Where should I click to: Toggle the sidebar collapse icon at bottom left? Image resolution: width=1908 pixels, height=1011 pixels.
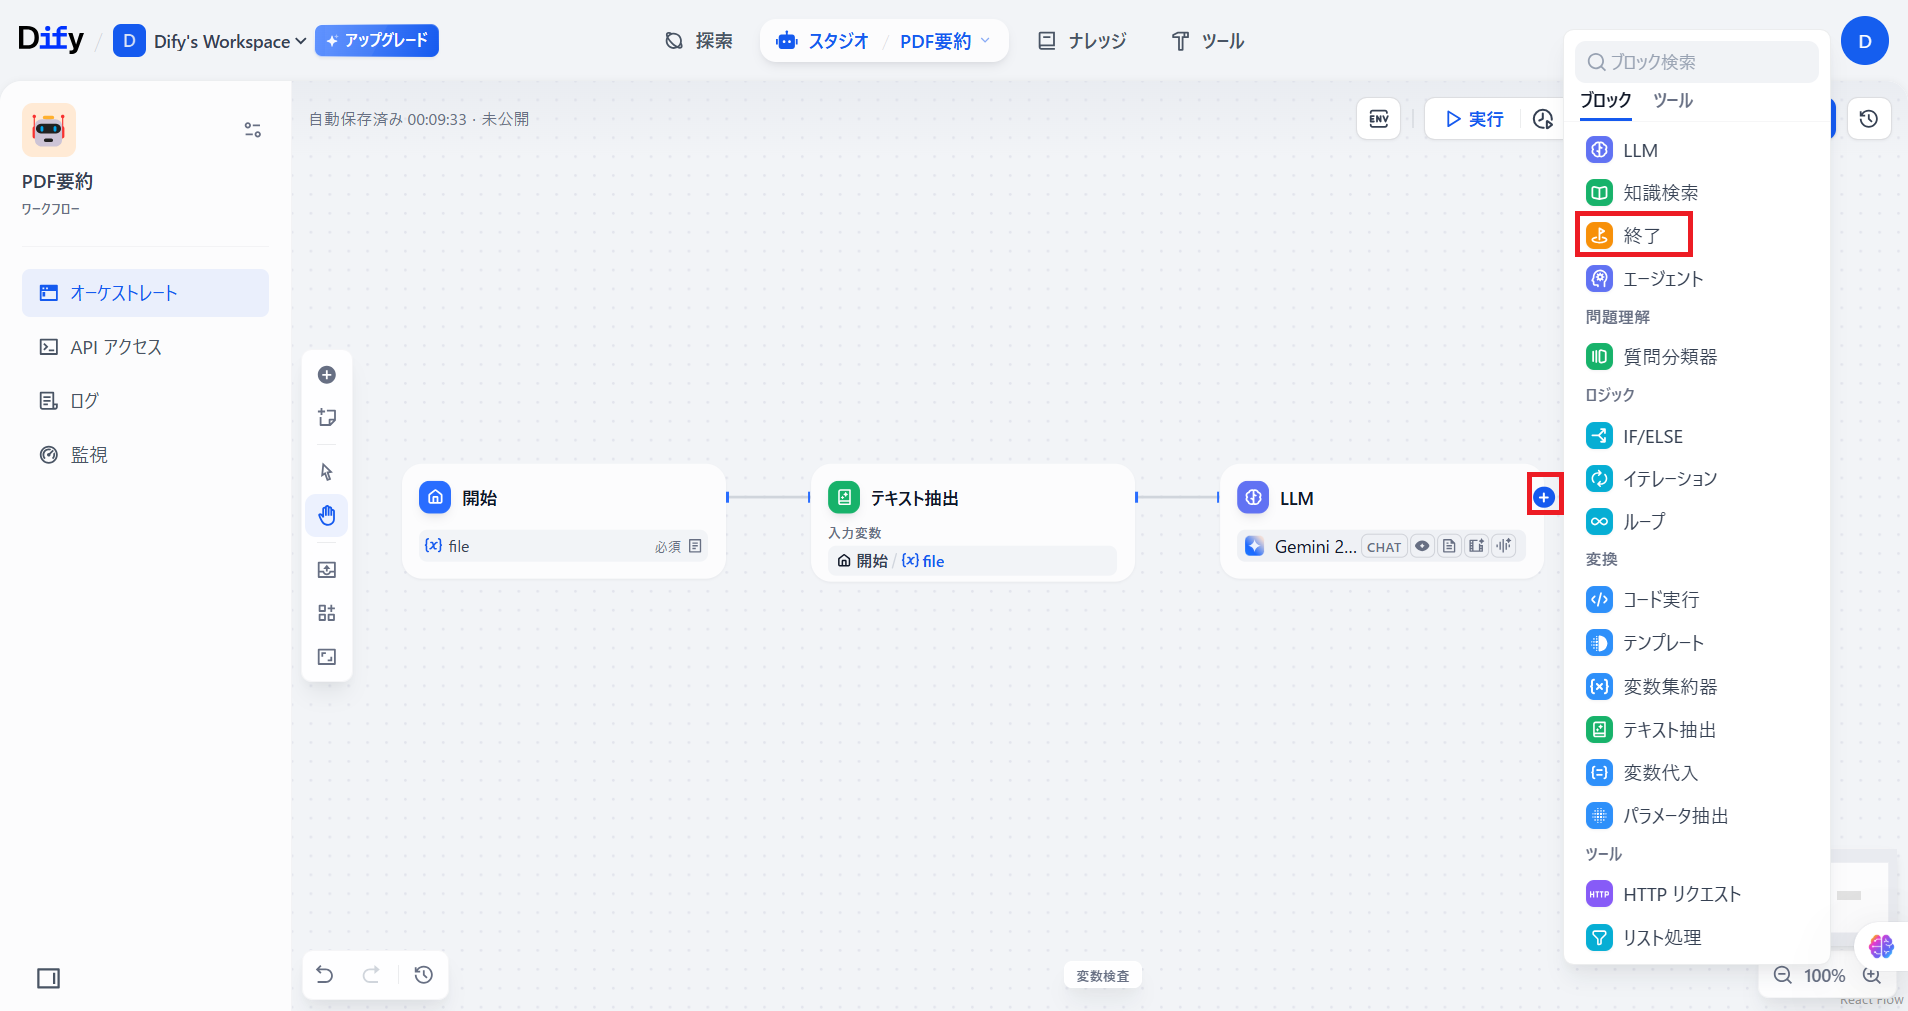(48, 978)
